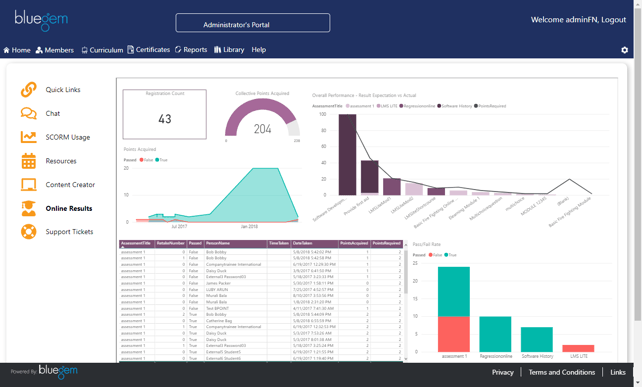Image resolution: width=642 pixels, height=387 pixels.
Task: Click the Reports chart icon
Action: click(x=178, y=50)
